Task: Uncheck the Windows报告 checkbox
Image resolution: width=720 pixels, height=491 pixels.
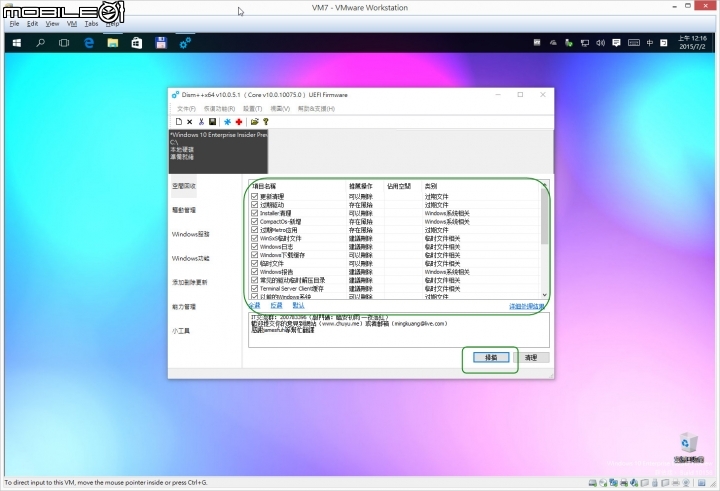Action: pos(254,271)
